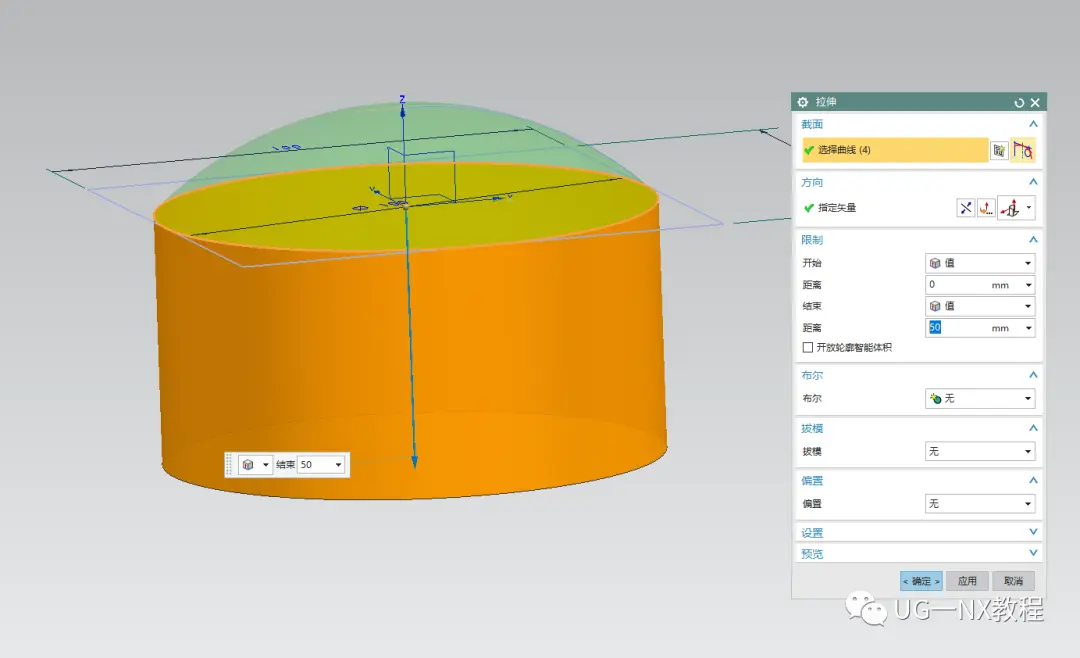This screenshot has width=1080, height=658.
Task: Reset the 拉伸 dialog with the refresh icon
Action: pos(1019,103)
